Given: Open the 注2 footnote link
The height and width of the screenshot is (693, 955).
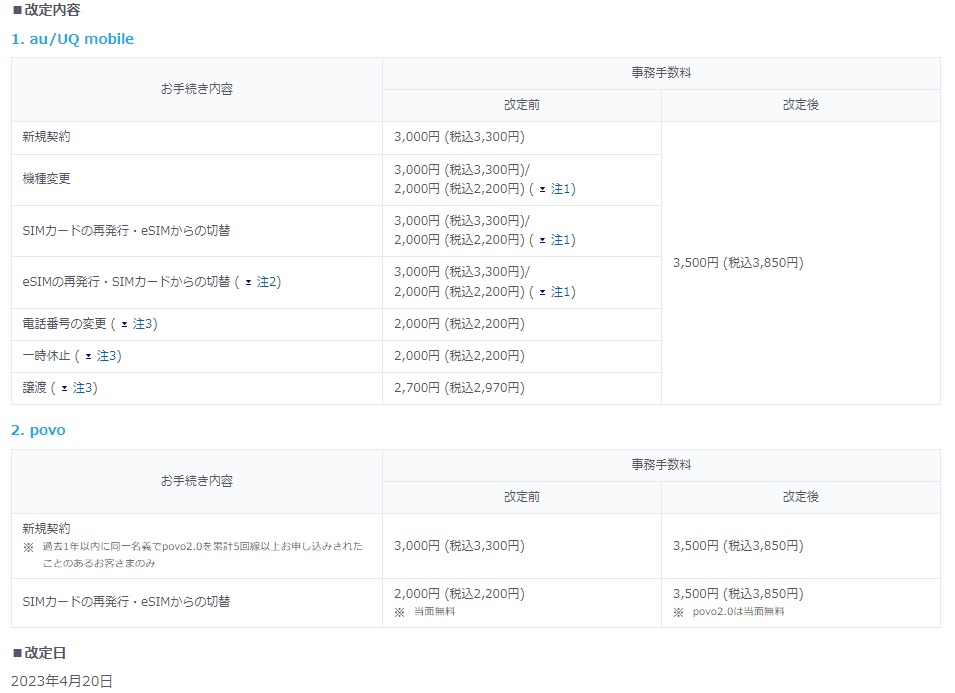Looking at the screenshot, I should 269,281.
